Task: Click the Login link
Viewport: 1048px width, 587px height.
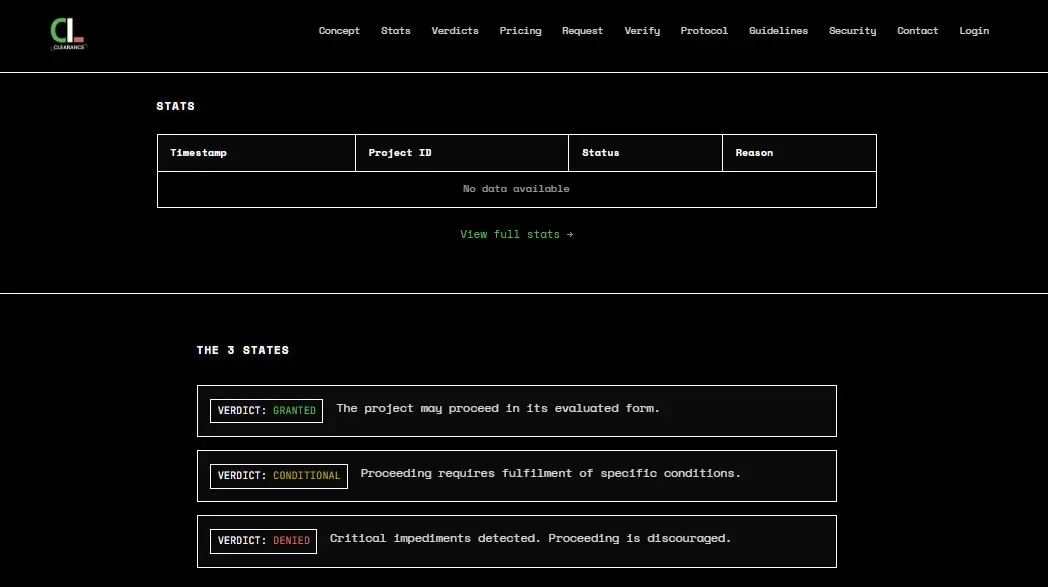Action: [974, 31]
